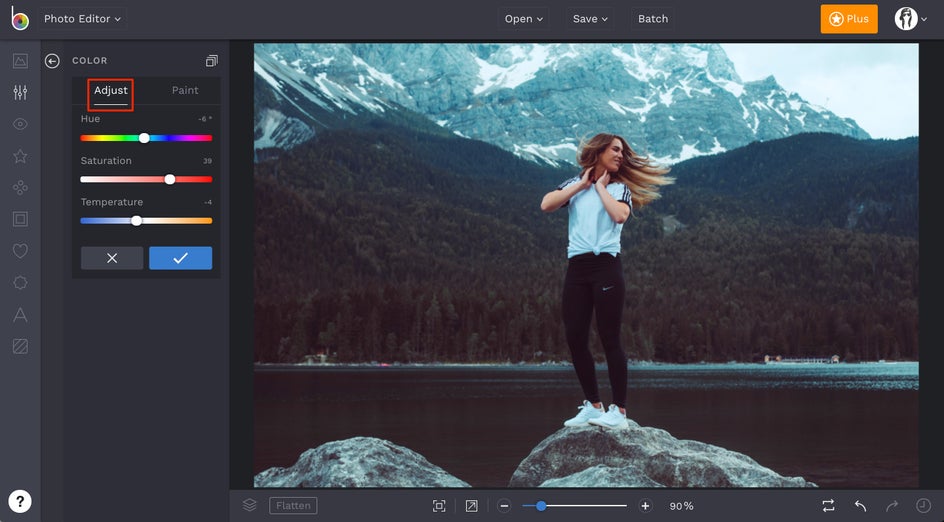
Task: Expand the Open menu
Action: coord(524,19)
